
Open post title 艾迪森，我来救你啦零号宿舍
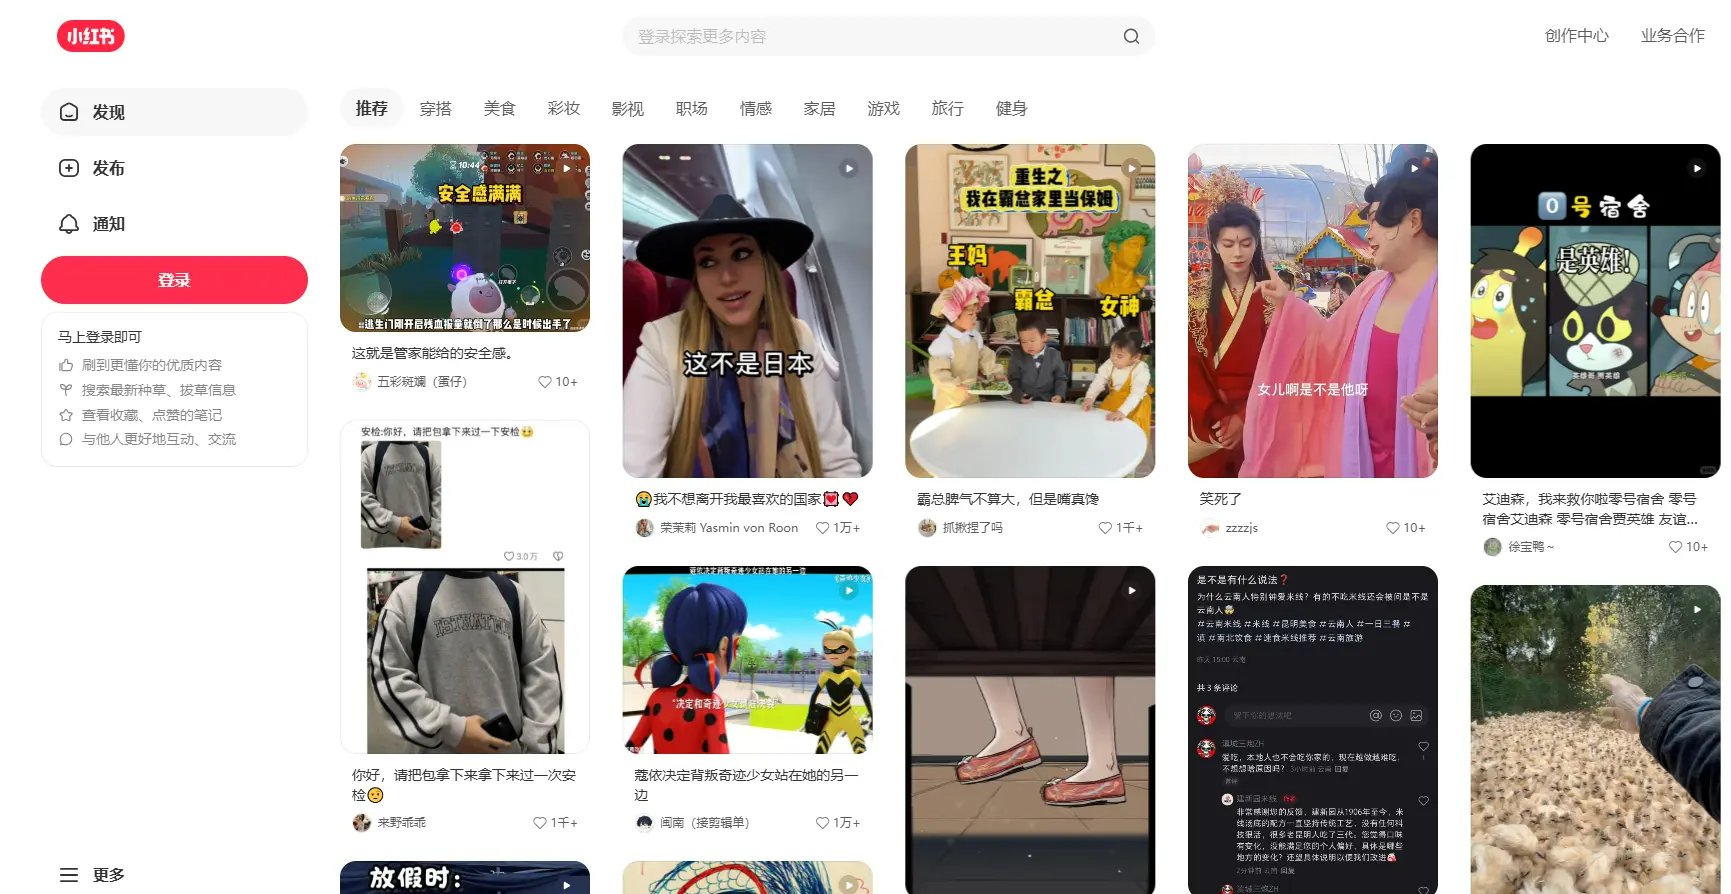point(1590,509)
